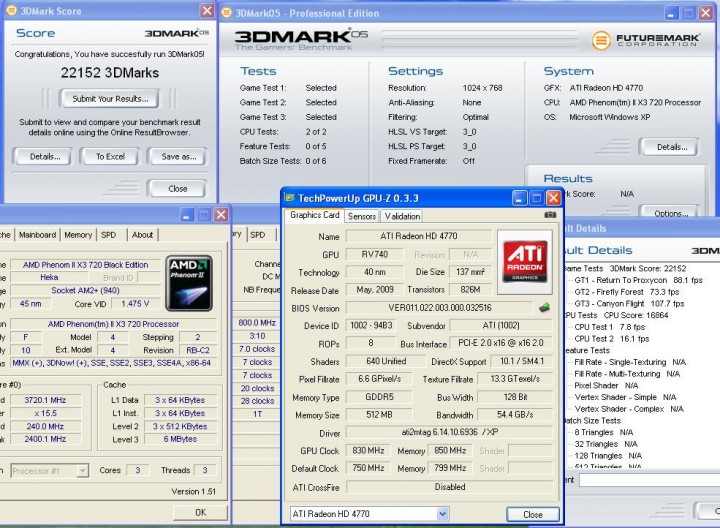Click CPU-Z core speed 3720.1 MHz value
Image resolution: width=720 pixels, height=528 pixels.
click(45, 400)
